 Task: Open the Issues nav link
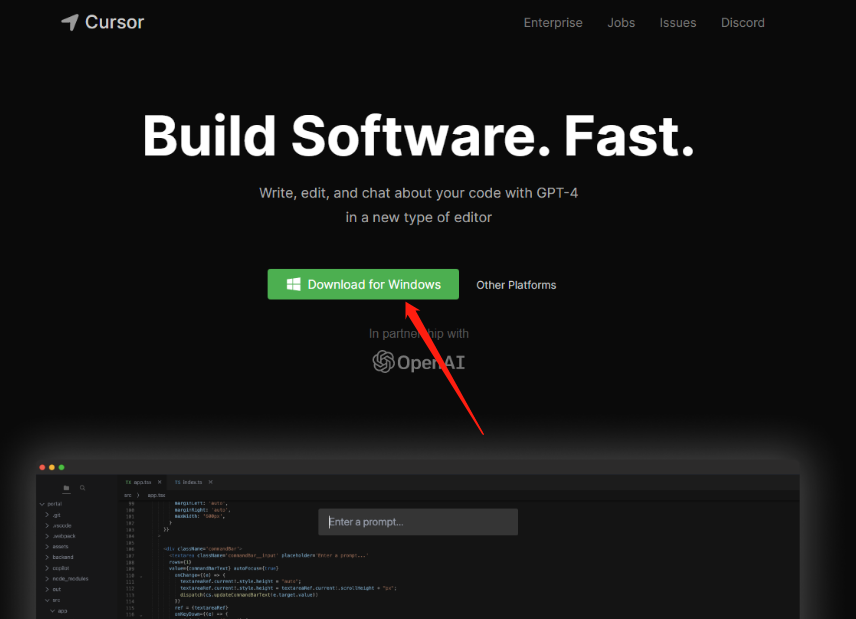click(677, 23)
